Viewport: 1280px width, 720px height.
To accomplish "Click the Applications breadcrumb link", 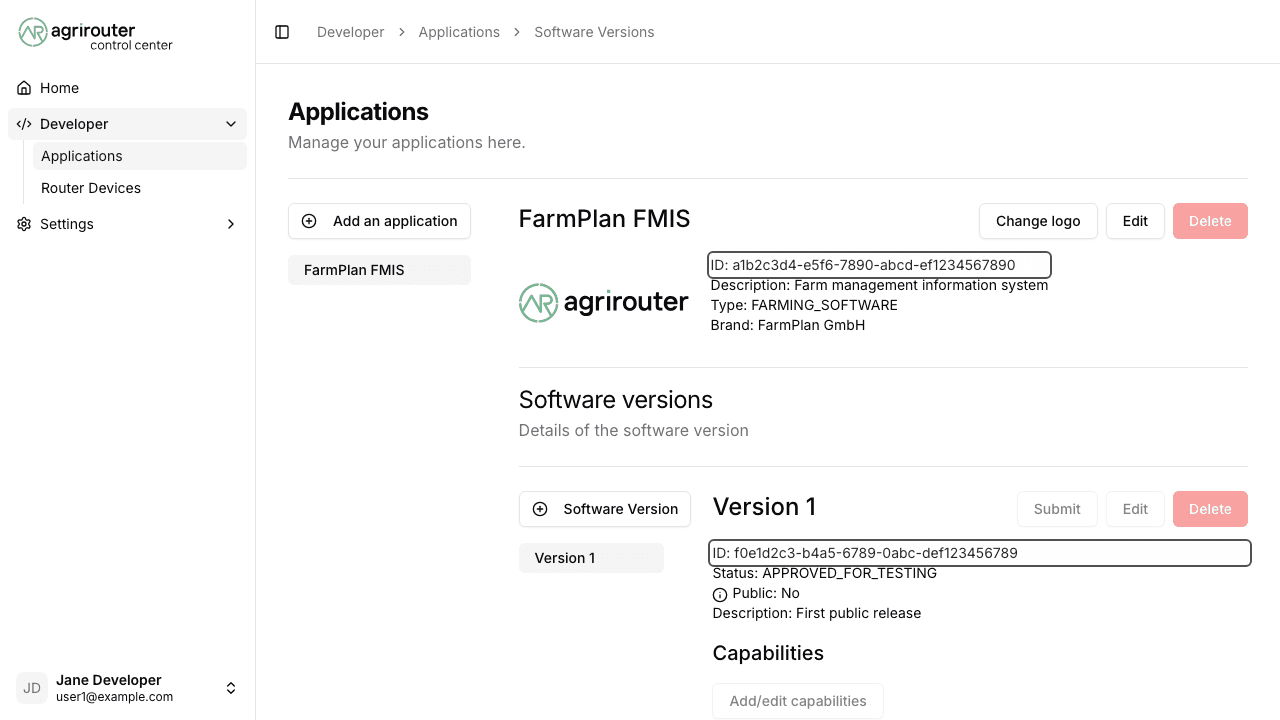I will 459,32.
